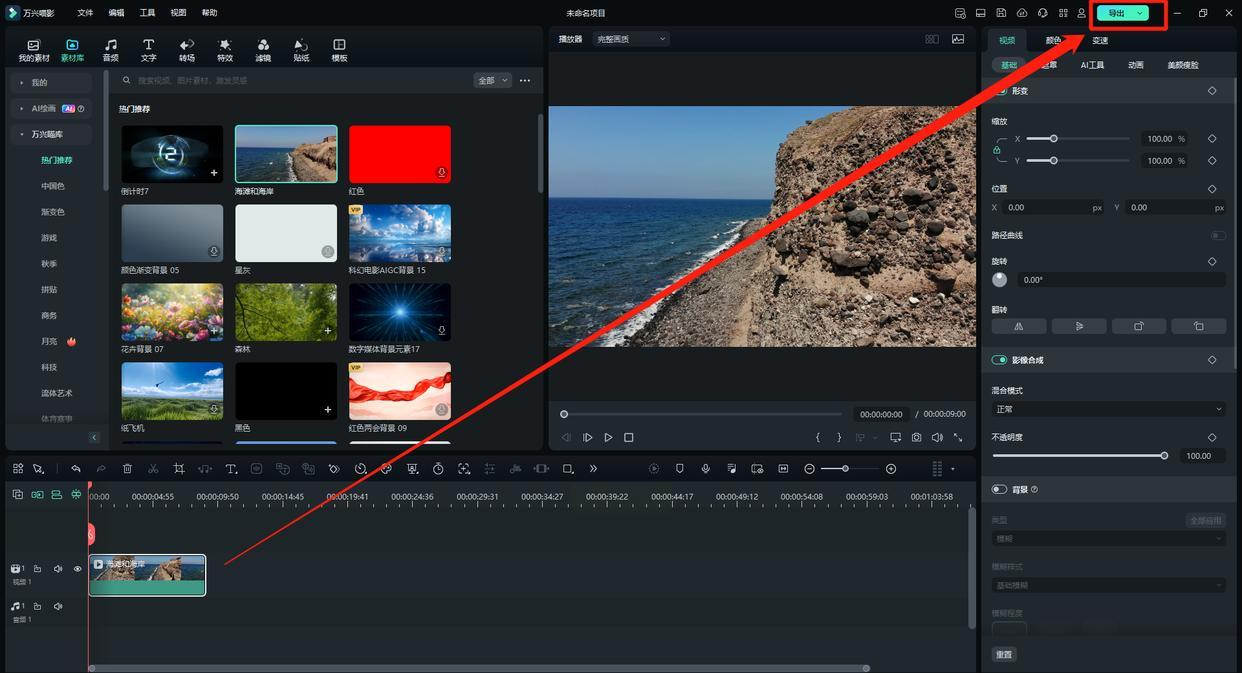Click the text tool icon in timeline toolbar
Viewport: 1242px width, 673px height.
click(231, 469)
